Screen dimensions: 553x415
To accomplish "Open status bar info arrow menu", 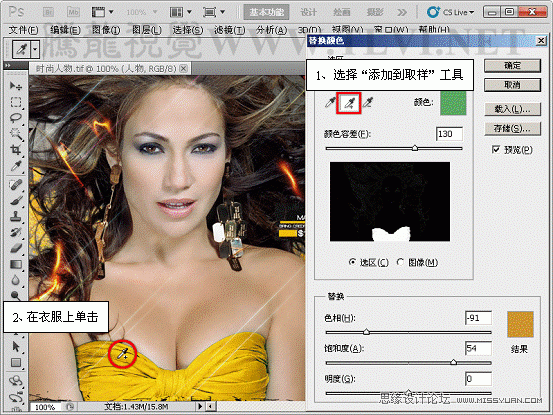I will [x=200, y=406].
